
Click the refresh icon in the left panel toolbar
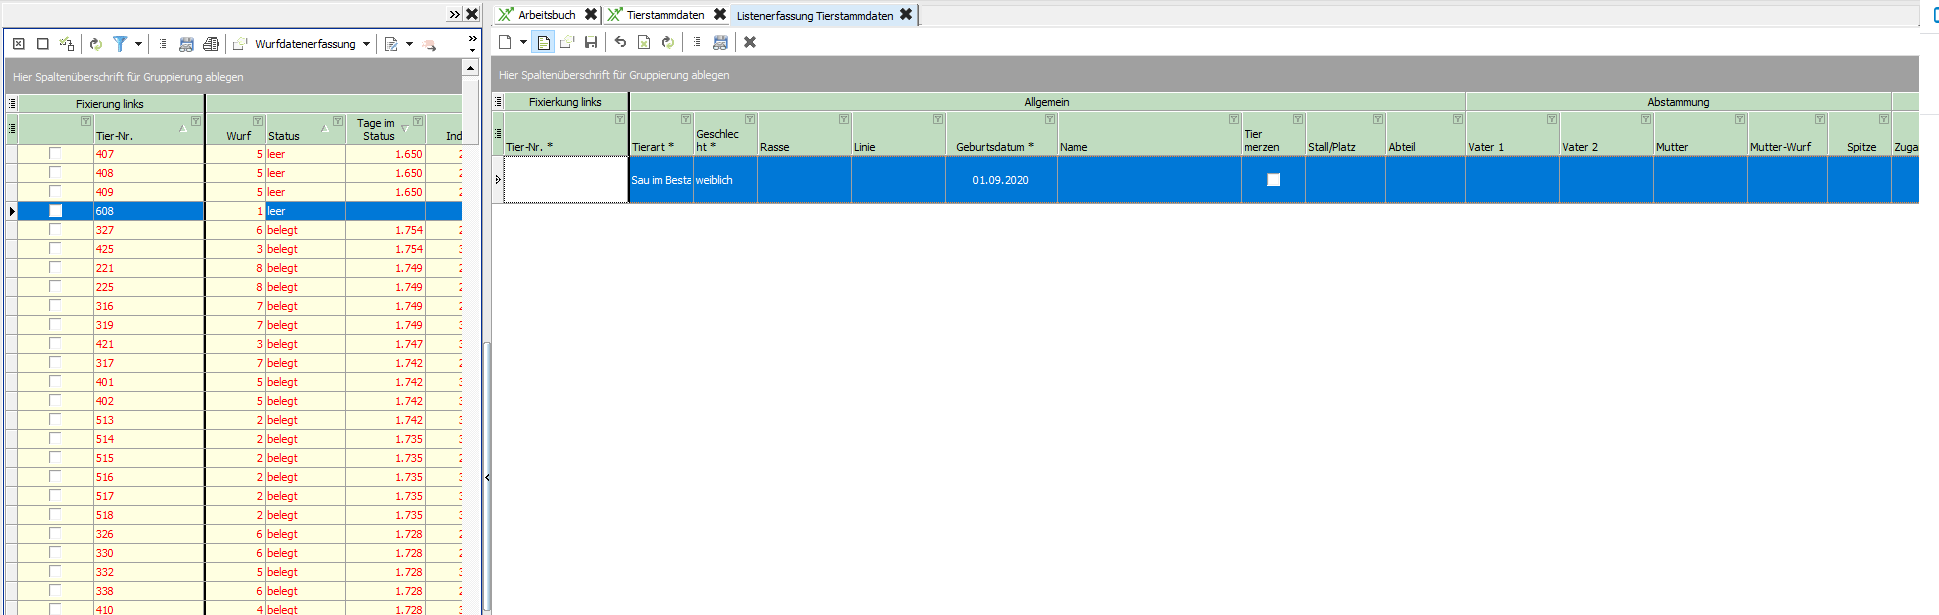click(x=96, y=44)
